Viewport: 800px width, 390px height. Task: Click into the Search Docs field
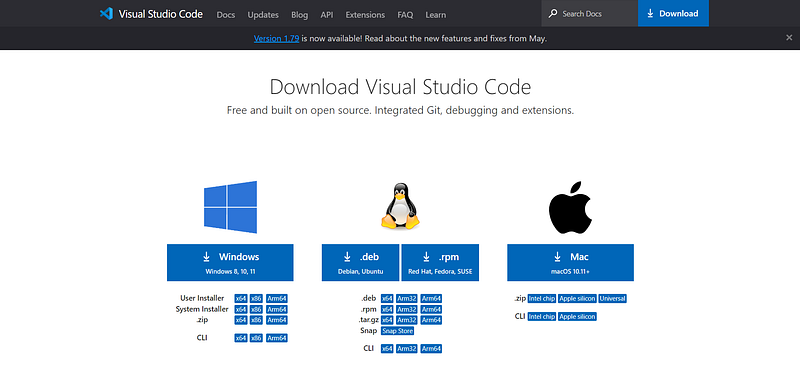pos(589,13)
